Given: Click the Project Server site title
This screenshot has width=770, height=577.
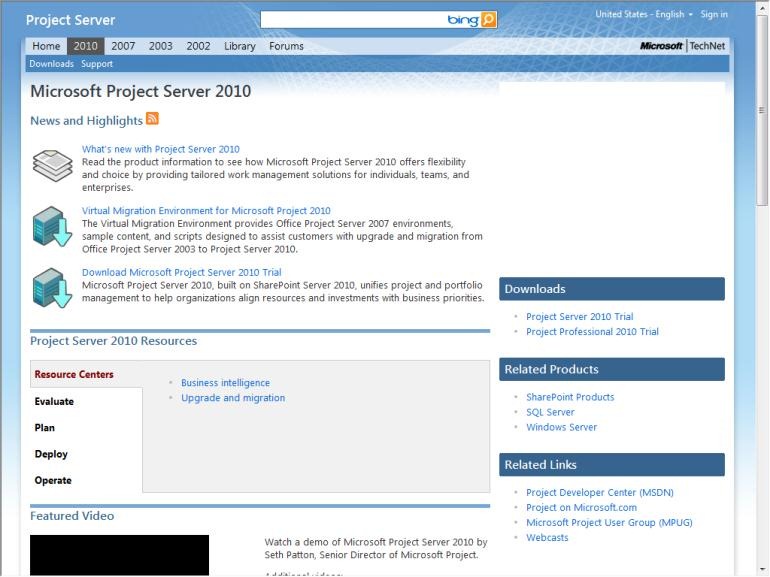Looking at the screenshot, I should point(70,20).
